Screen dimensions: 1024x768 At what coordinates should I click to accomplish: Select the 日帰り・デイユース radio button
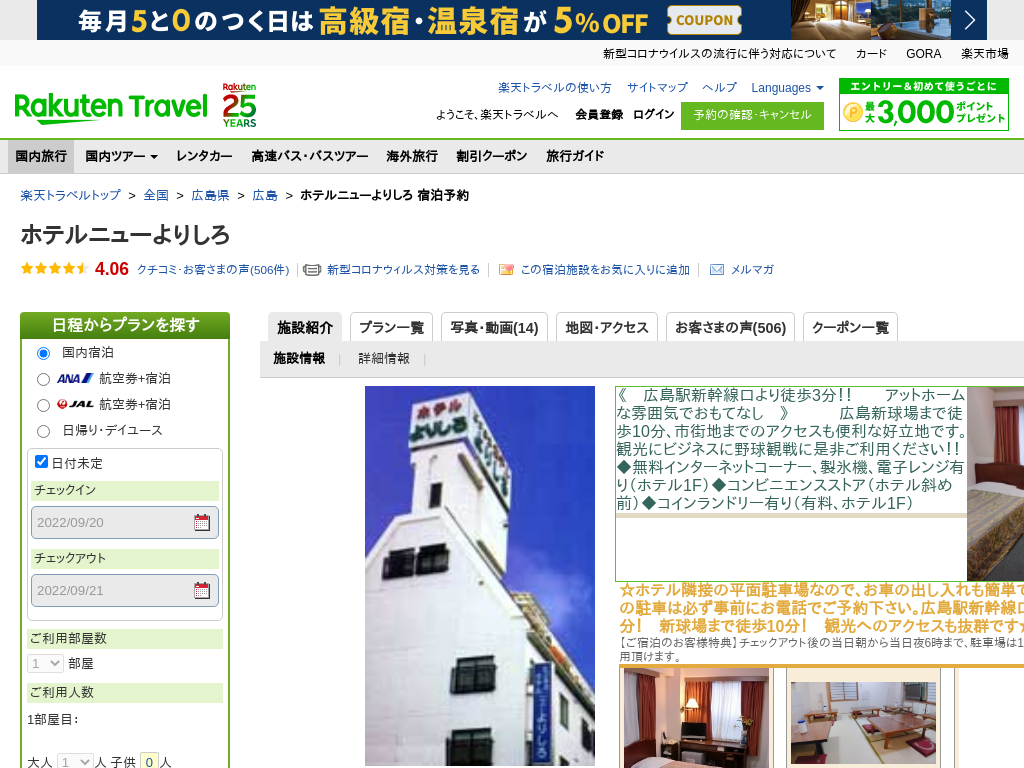43,432
